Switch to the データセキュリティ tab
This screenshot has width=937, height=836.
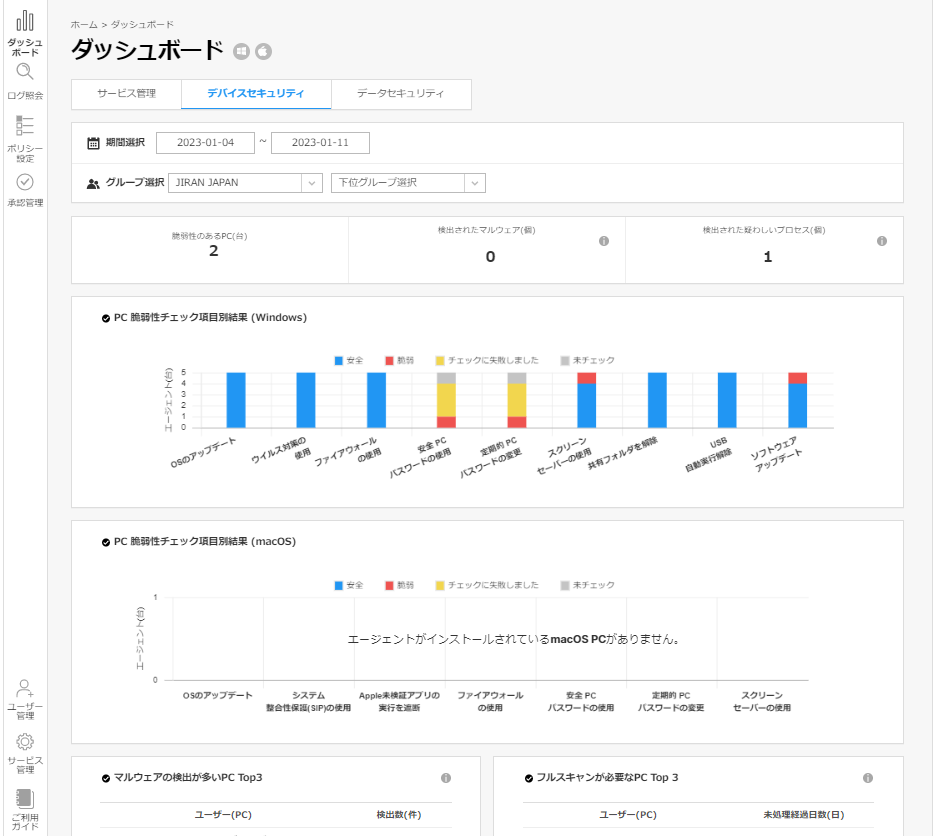click(x=402, y=94)
